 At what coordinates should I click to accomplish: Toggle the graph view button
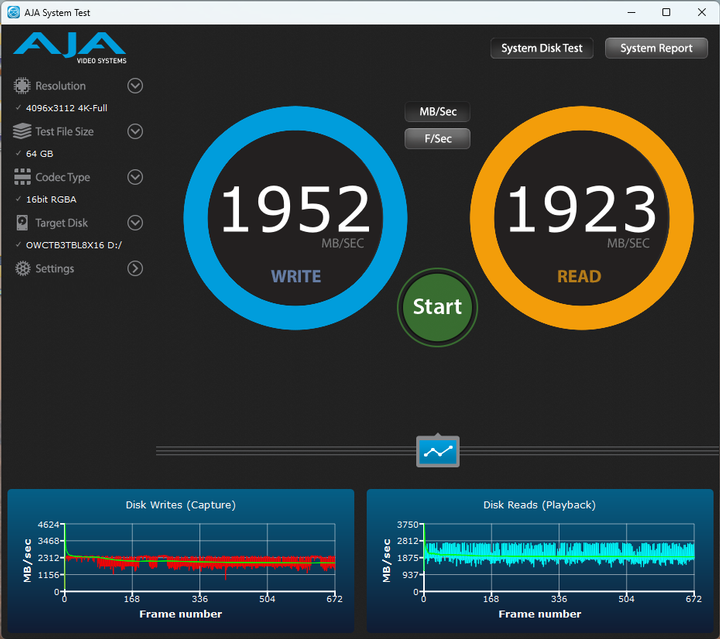pyautogui.click(x=437, y=451)
